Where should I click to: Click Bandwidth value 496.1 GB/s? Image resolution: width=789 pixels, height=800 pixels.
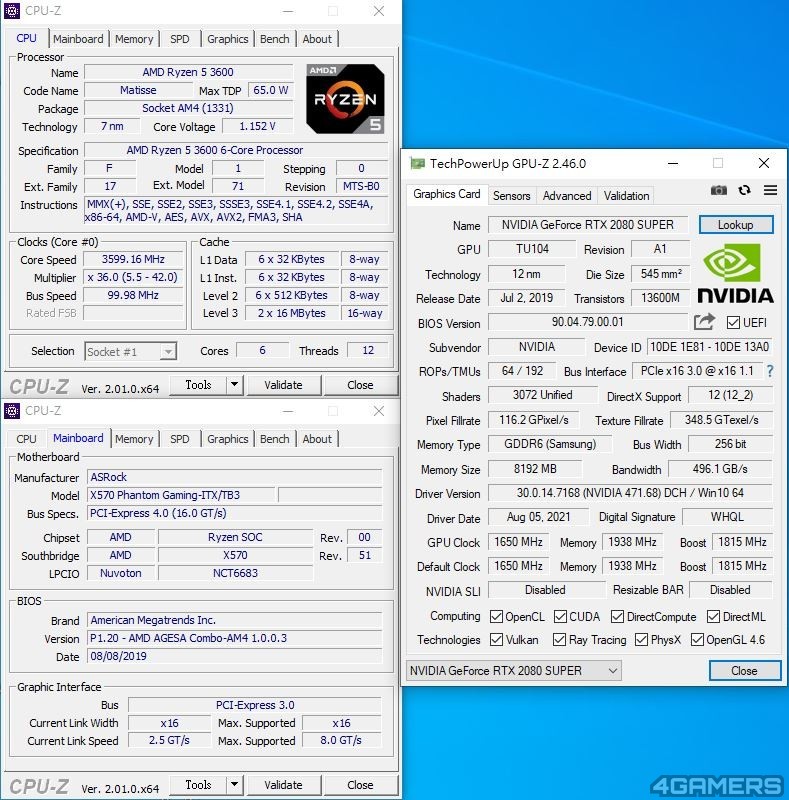[720, 468]
